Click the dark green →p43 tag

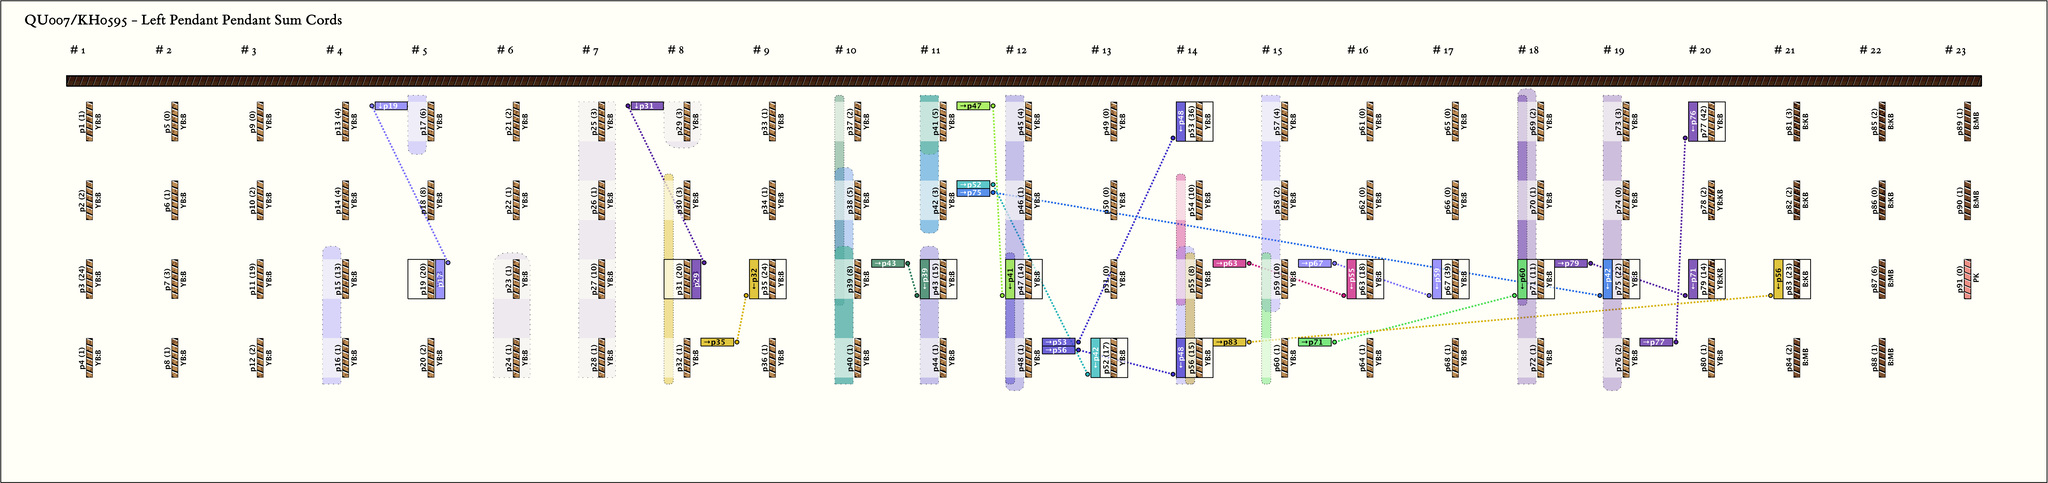(887, 263)
